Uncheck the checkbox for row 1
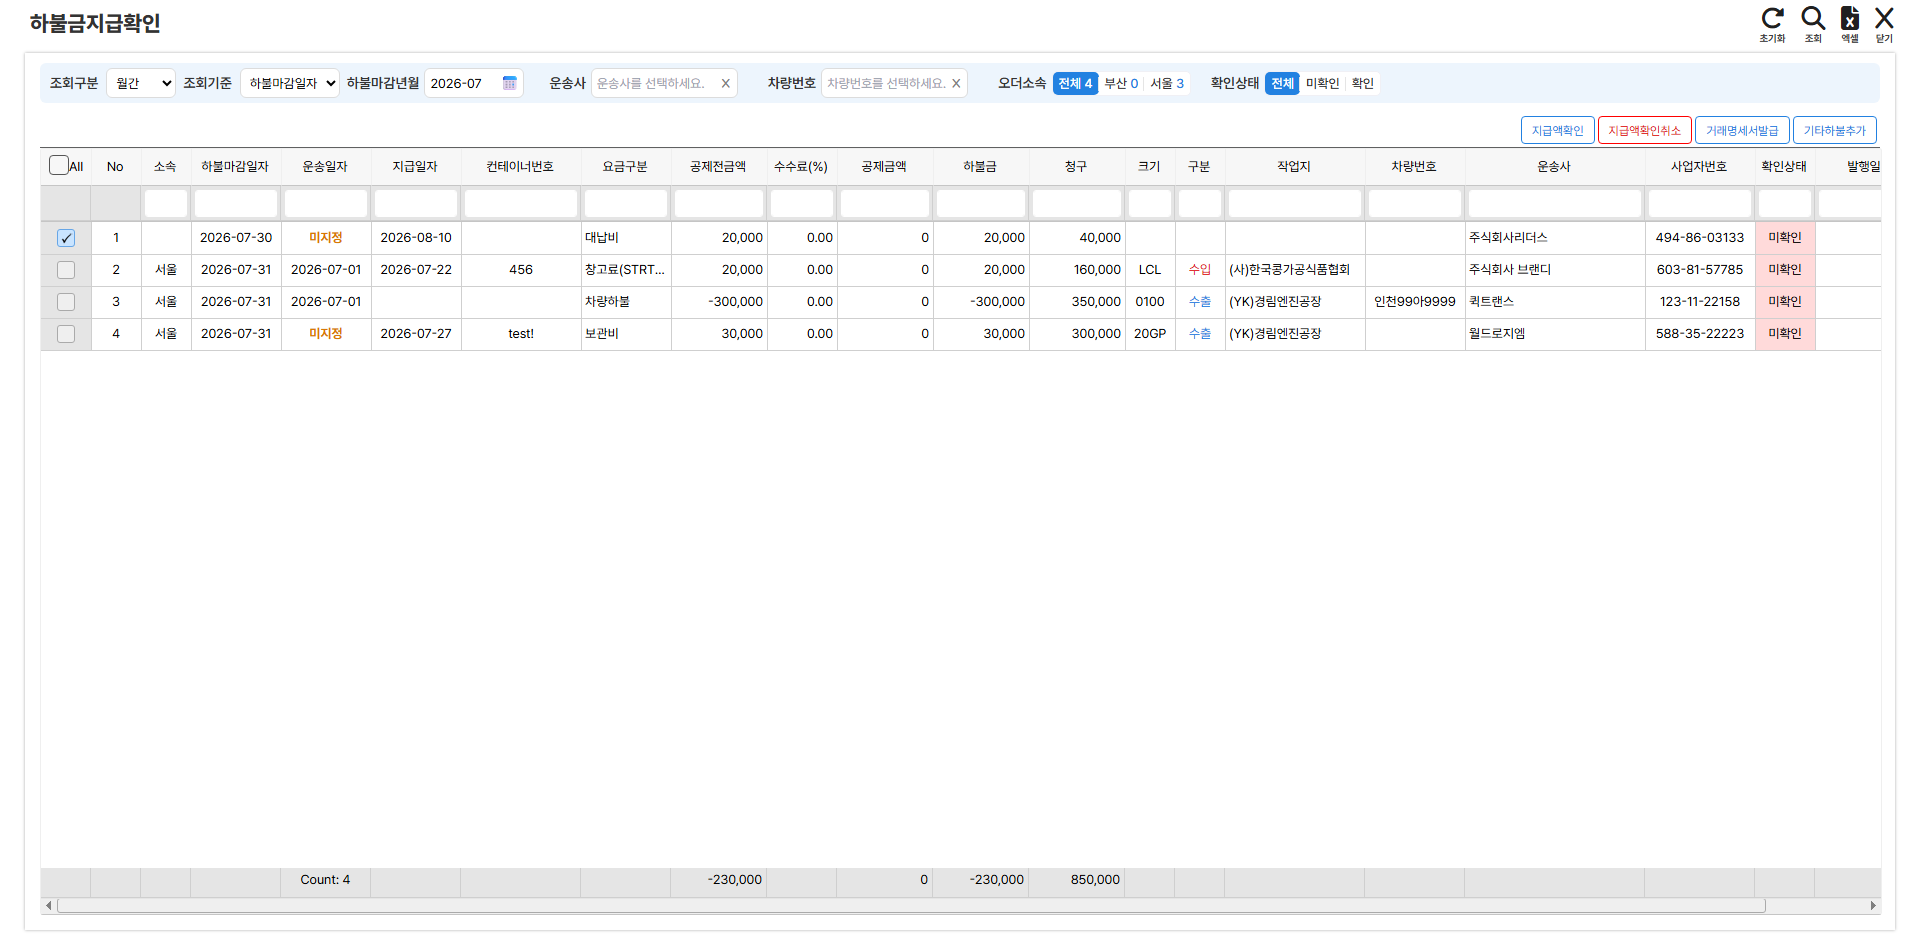The height and width of the screenshot is (950, 1920). pyautogui.click(x=66, y=238)
